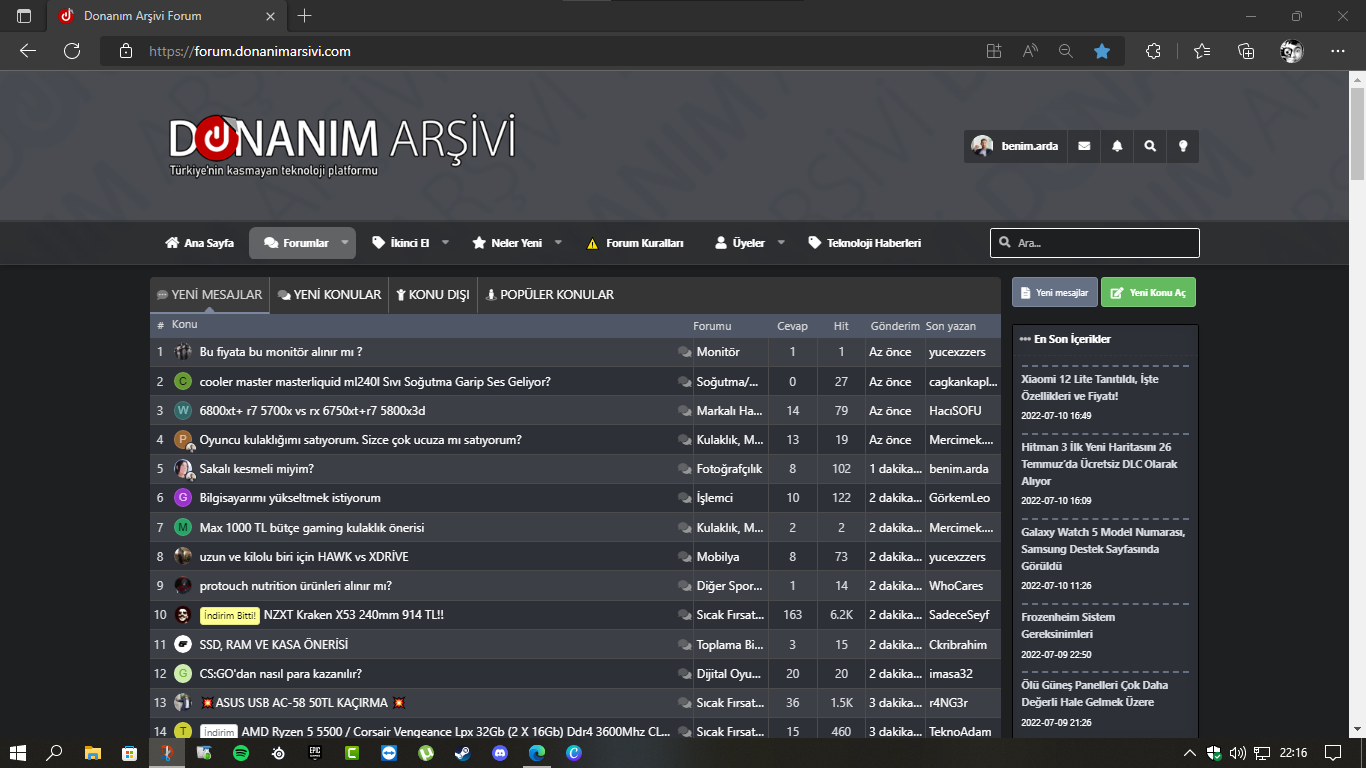Expand the Neler Yeni dropdown arrow
This screenshot has height=768, width=1366.
[558, 243]
